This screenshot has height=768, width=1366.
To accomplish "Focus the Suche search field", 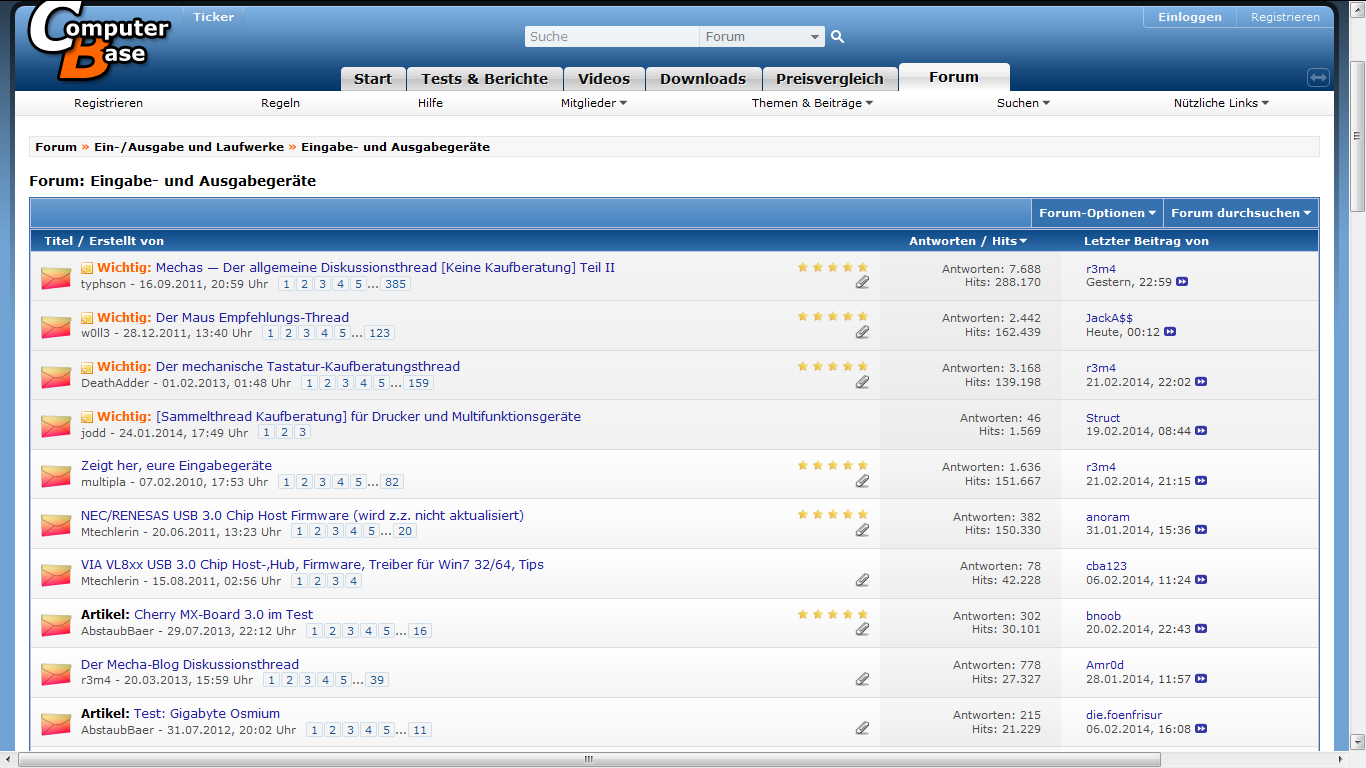I will coord(612,37).
